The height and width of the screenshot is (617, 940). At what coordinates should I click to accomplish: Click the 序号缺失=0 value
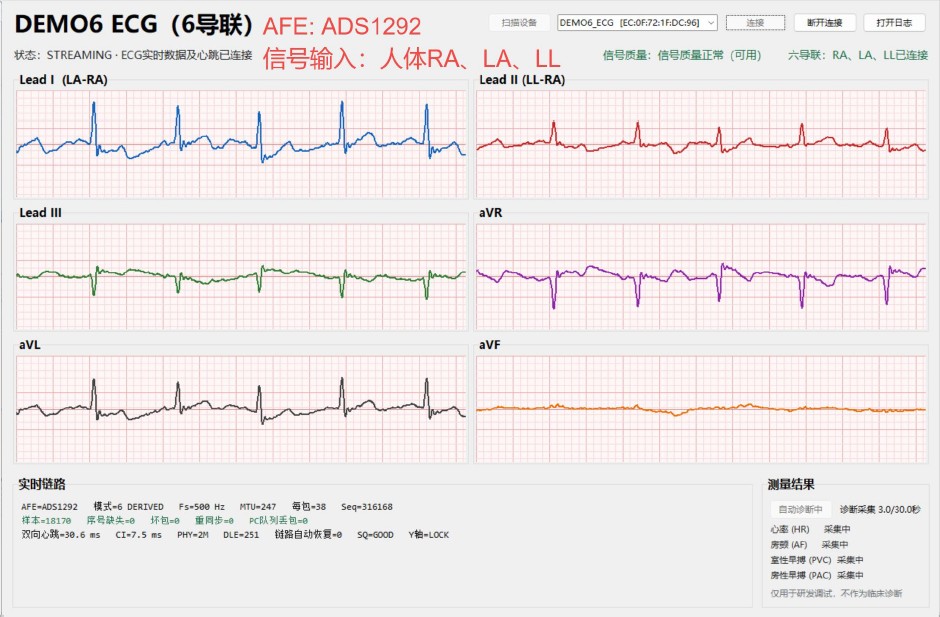(111, 520)
